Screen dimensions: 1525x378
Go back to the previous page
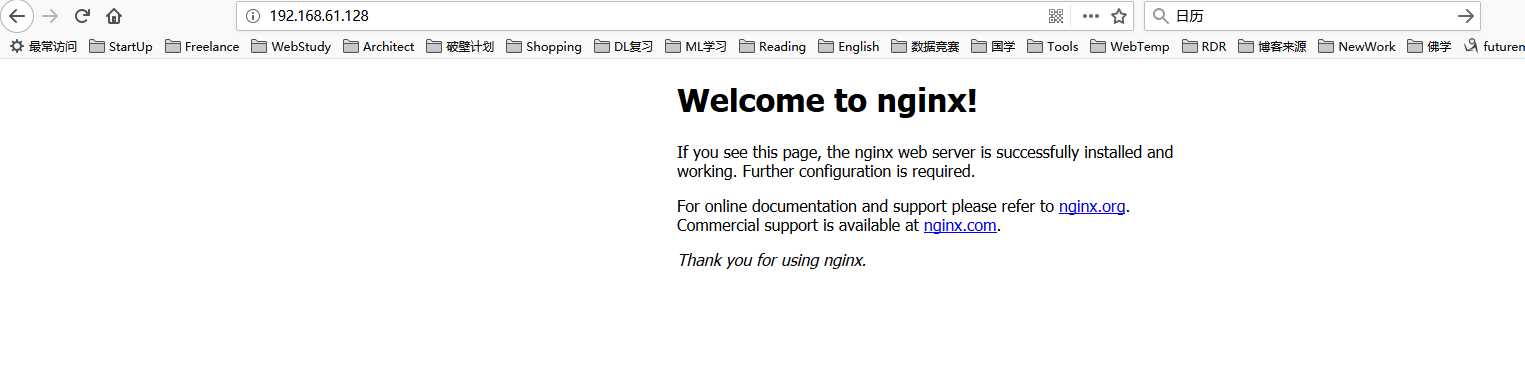tap(17, 16)
